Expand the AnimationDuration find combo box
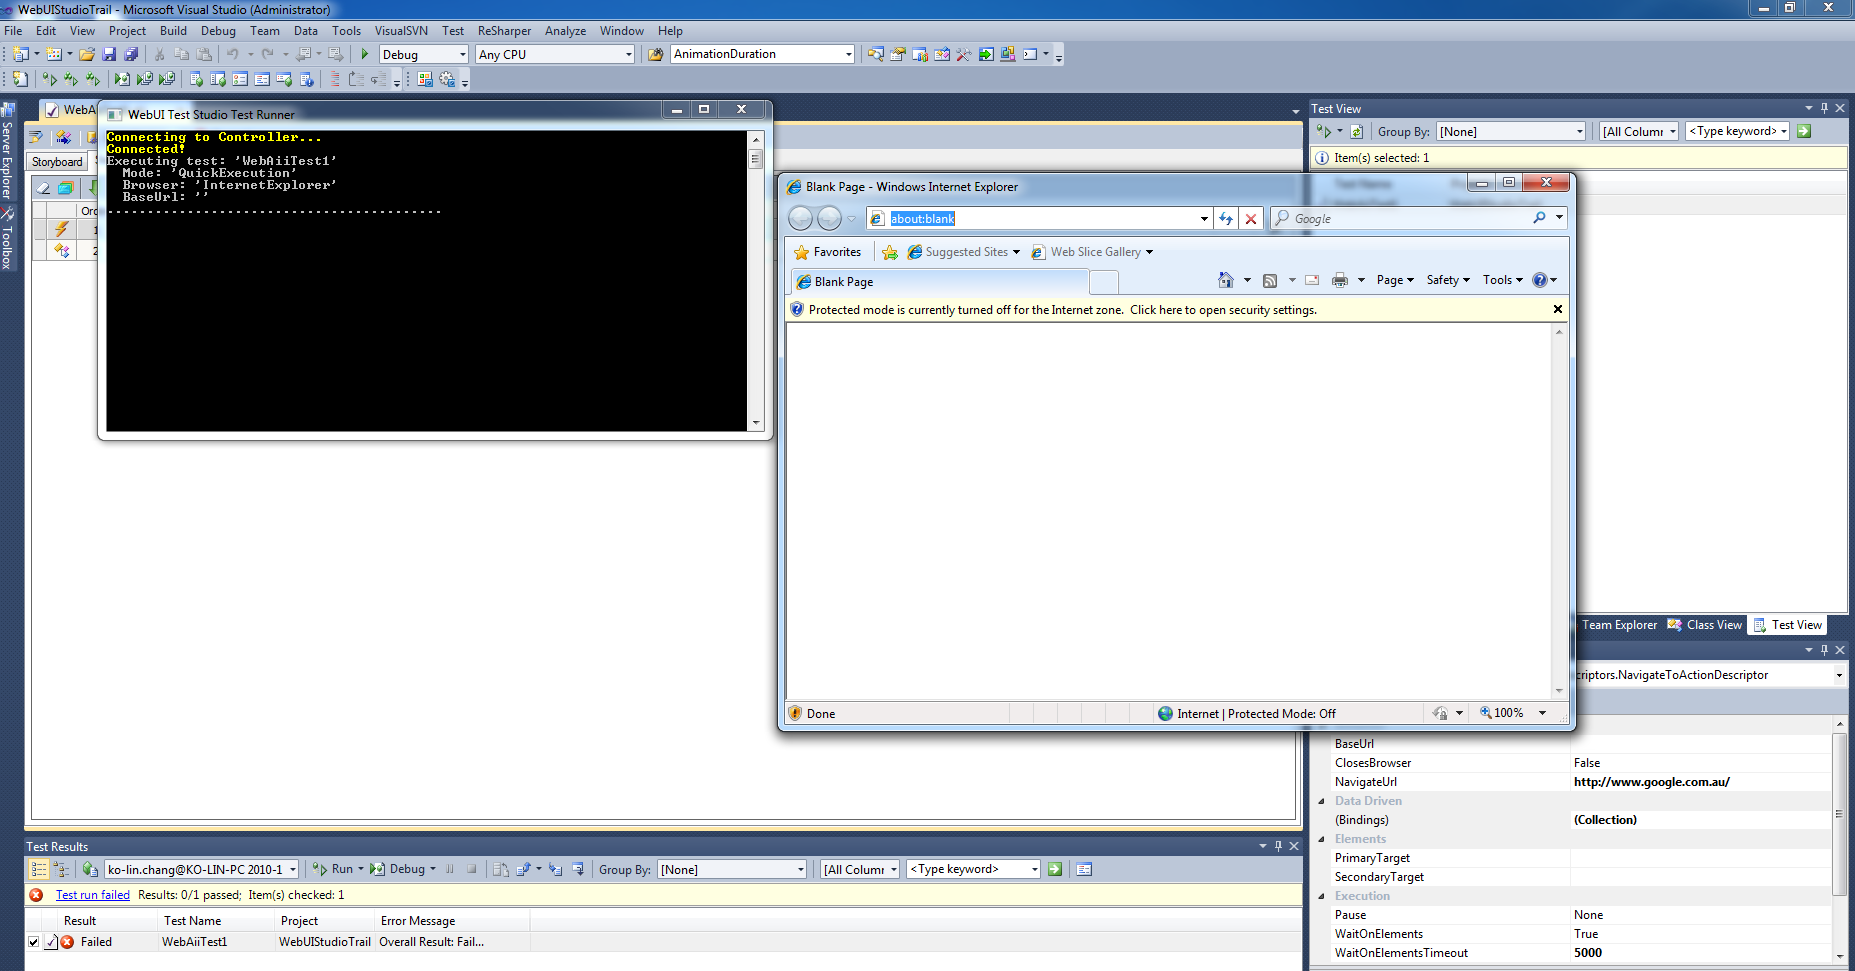This screenshot has width=1855, height=971. pyautogui.click(x=849, y=54)
